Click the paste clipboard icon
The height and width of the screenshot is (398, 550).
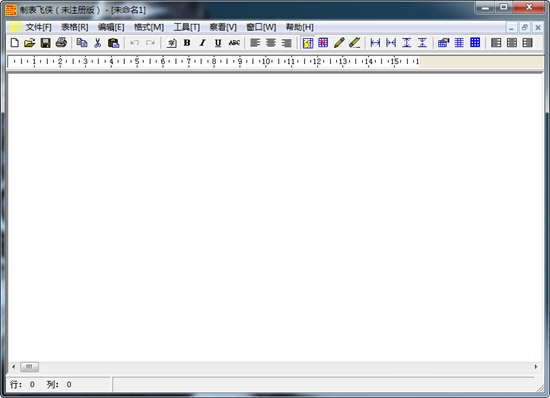pyautogui.click(x=113, y=43)
